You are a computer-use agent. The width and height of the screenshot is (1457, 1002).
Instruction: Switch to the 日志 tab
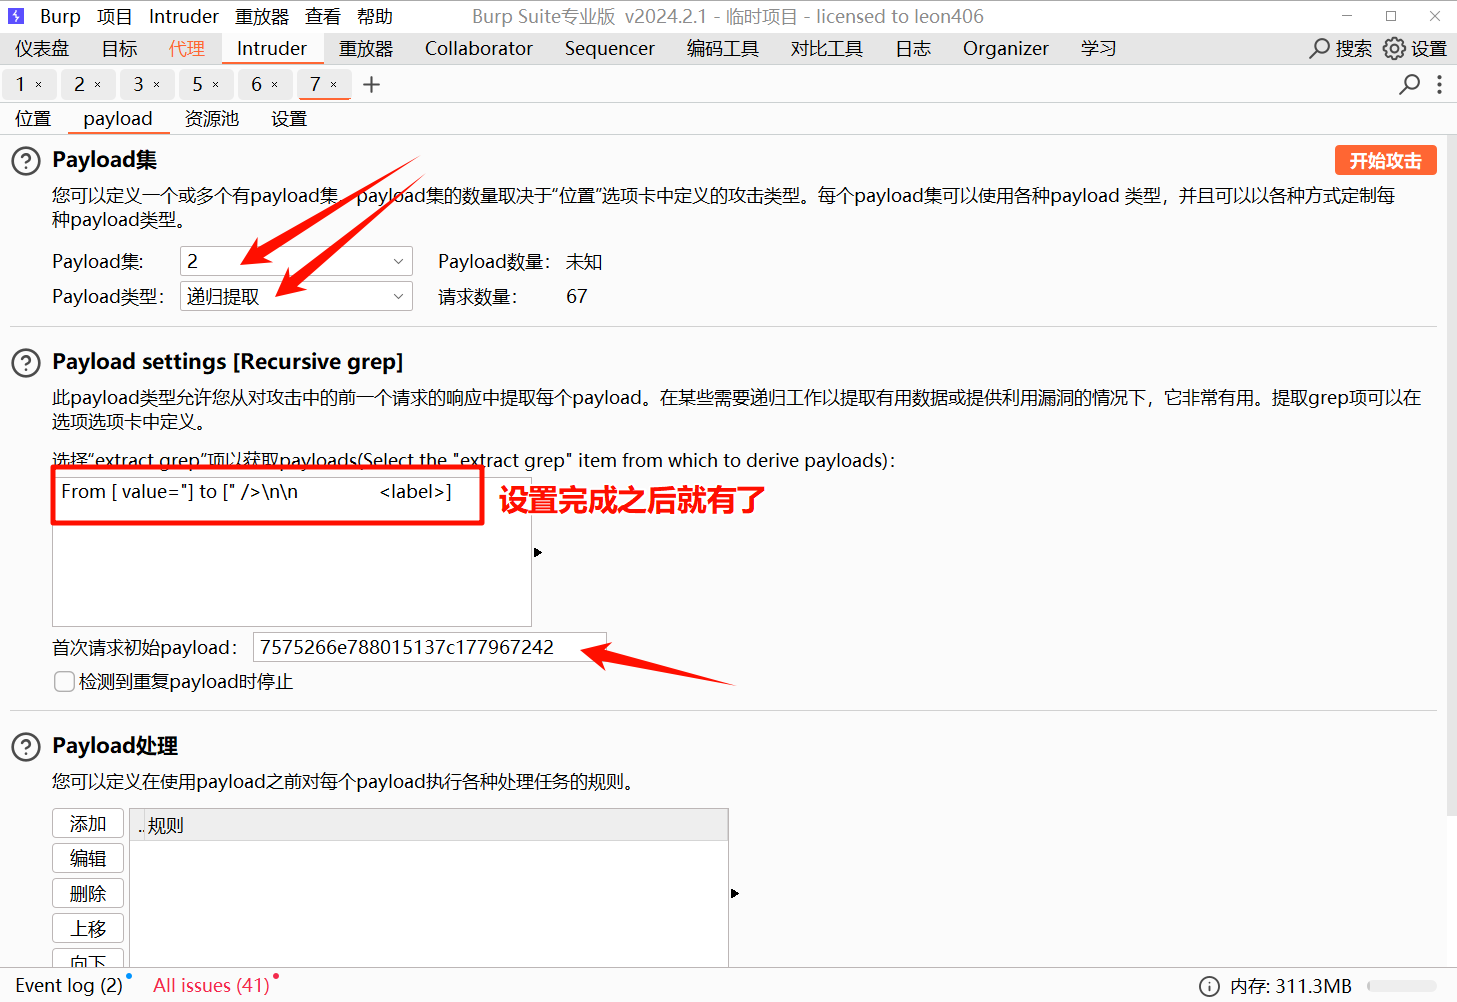coord(913,48)
